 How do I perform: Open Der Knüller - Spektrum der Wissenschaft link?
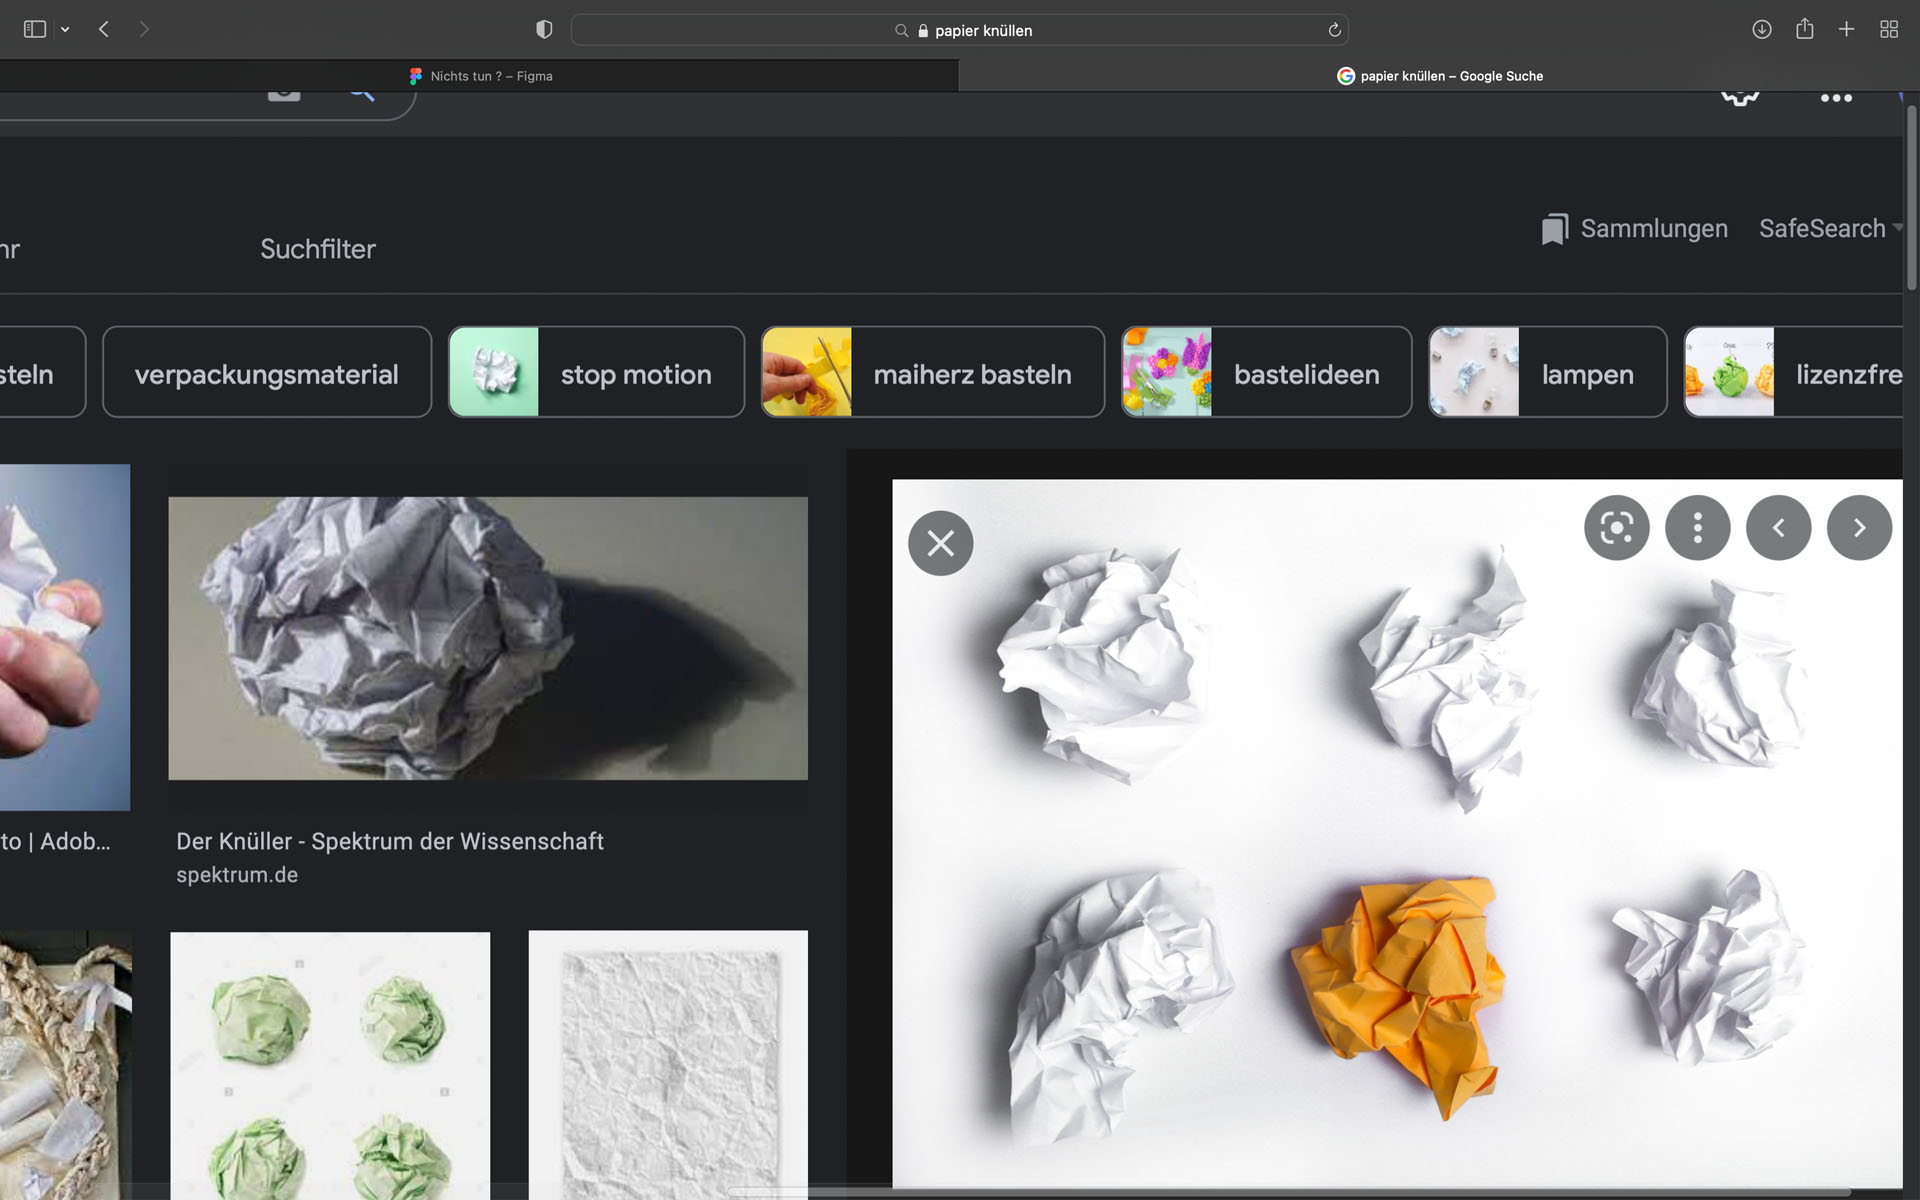tap(390, 842)
